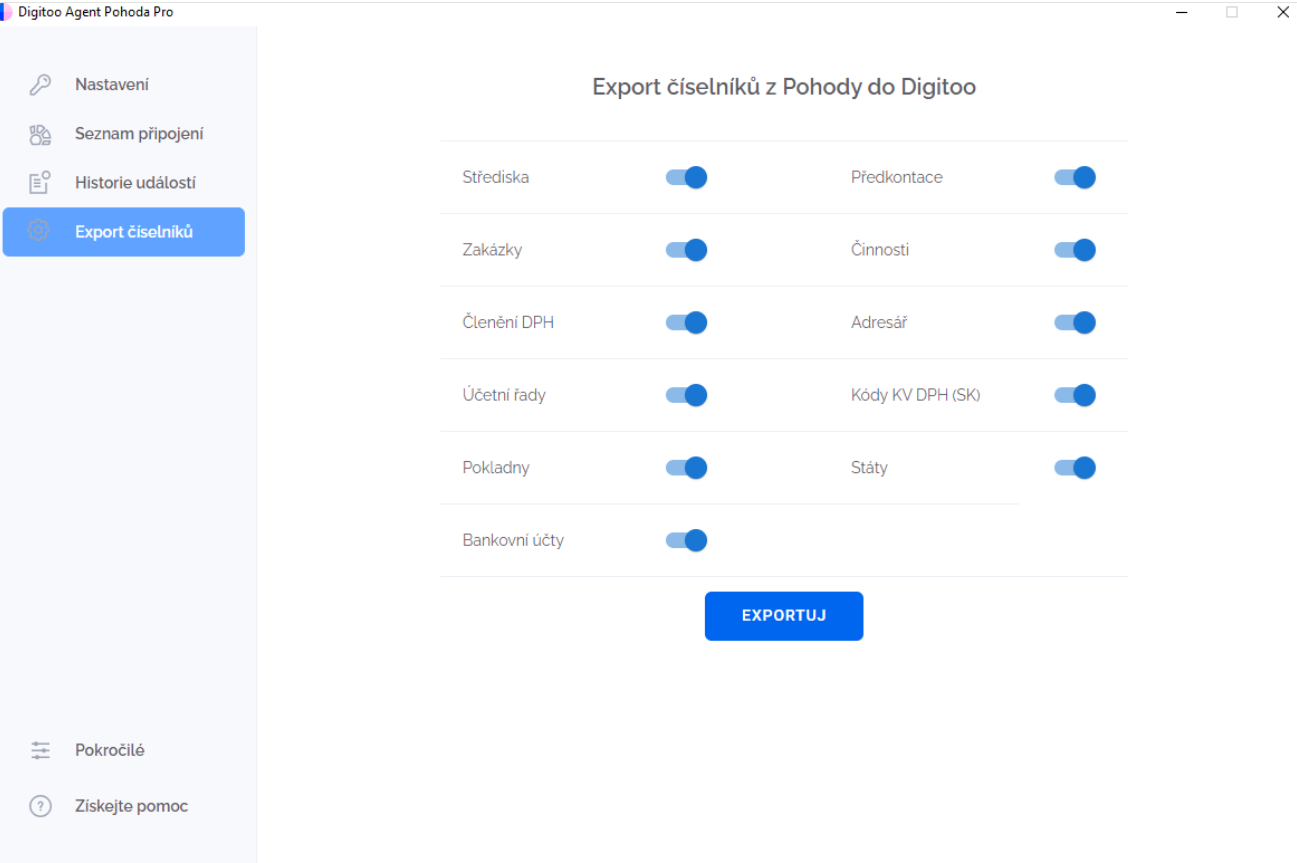Click the question mark help icon
The height and width of the screenshot is (863, 1297).
coord(40,806)
